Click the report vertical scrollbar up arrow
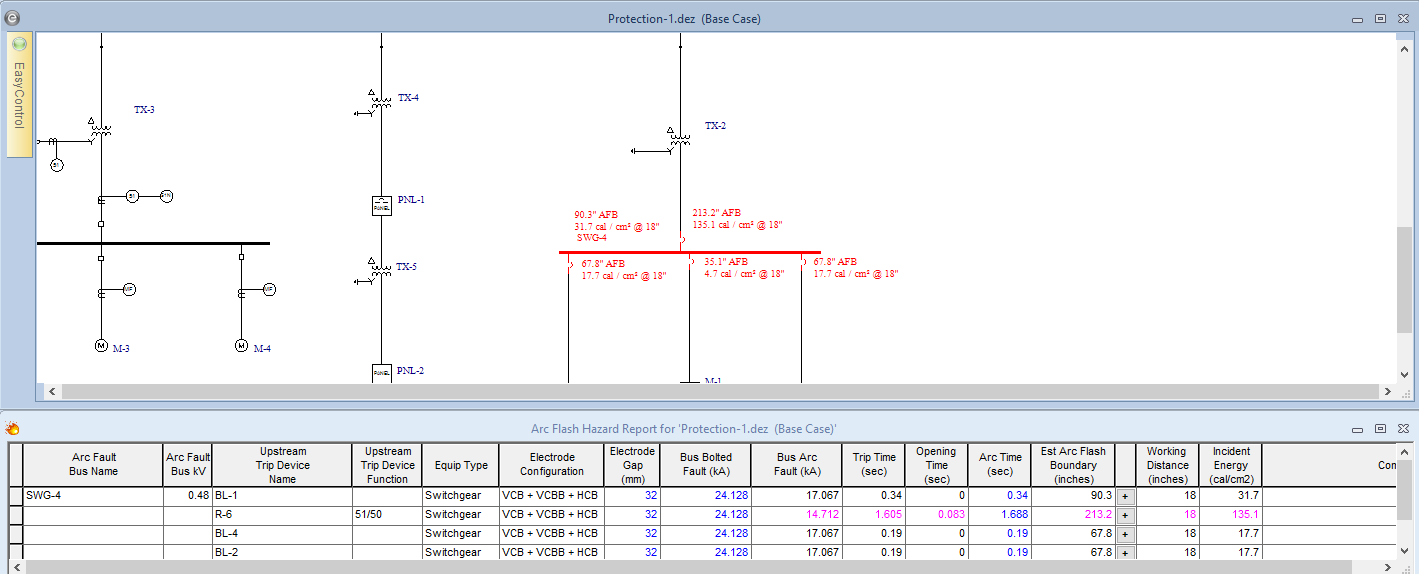This screenshot has width=1419, height=574. tap(1405, 452)
